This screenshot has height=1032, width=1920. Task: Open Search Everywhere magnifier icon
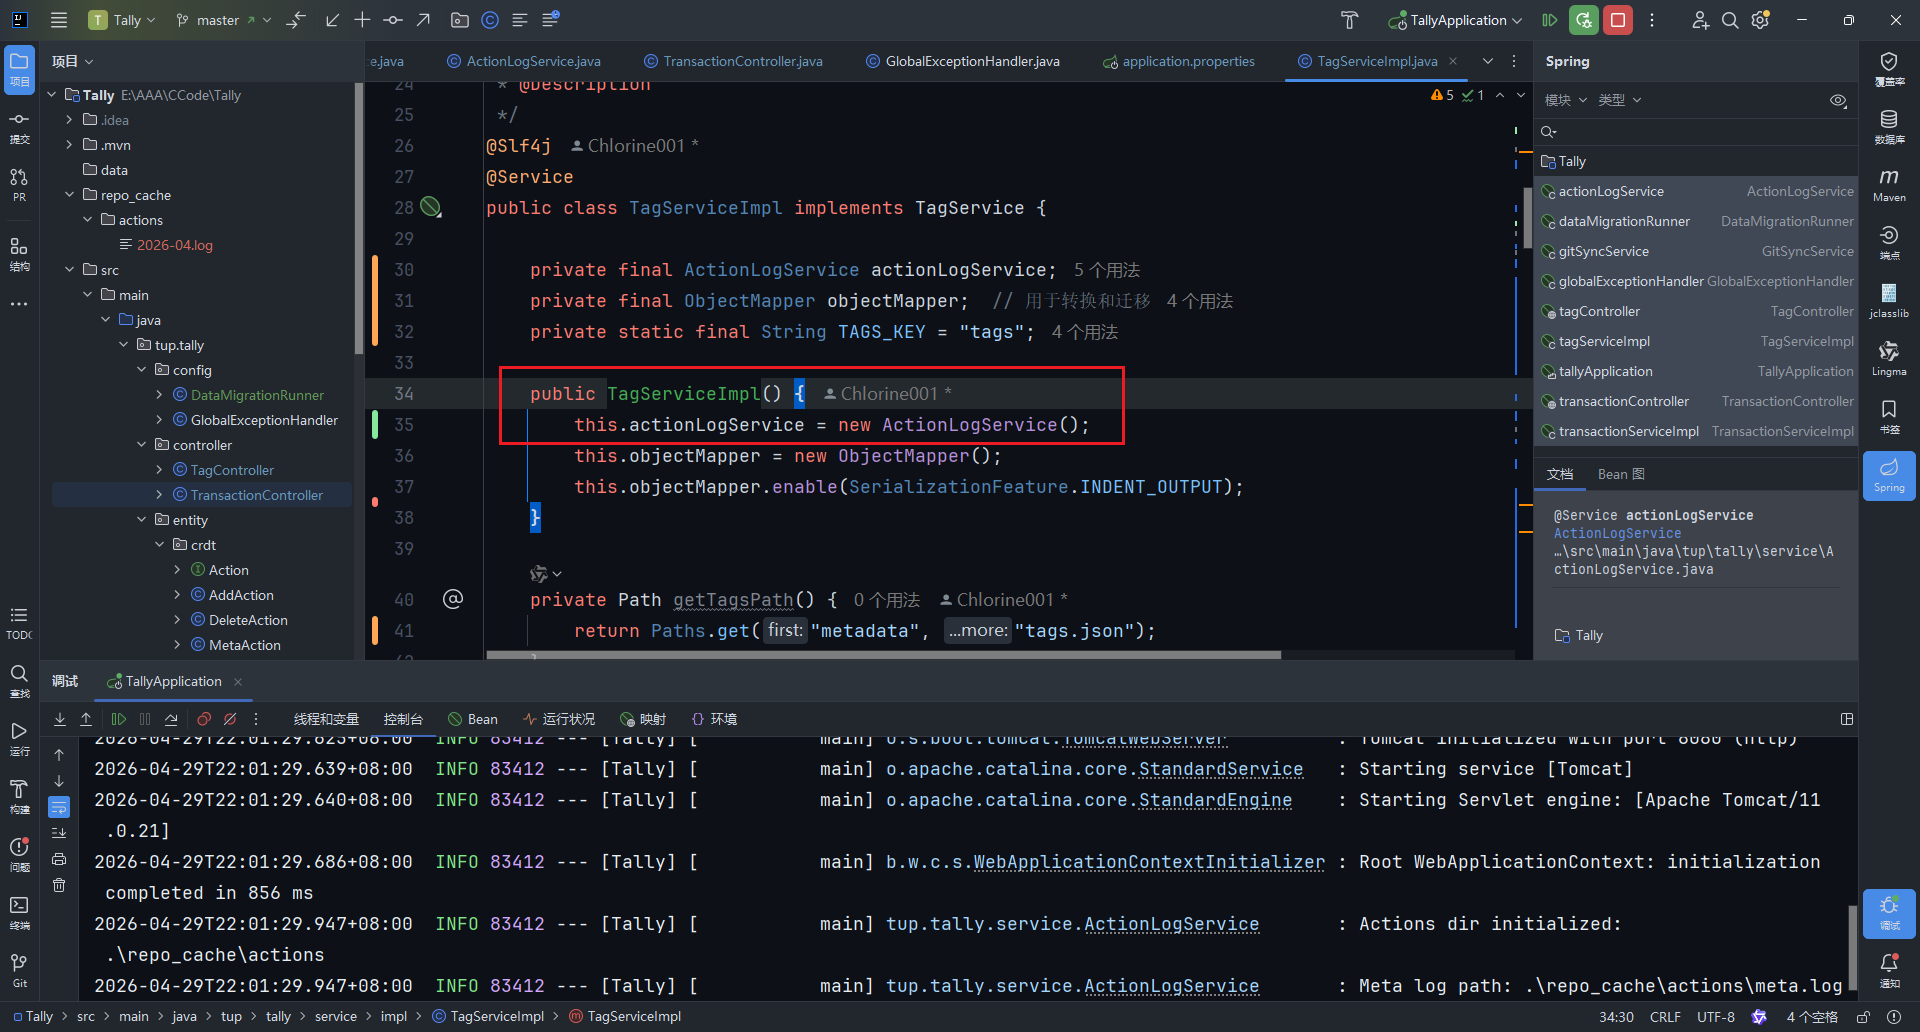pos(1730,20)
